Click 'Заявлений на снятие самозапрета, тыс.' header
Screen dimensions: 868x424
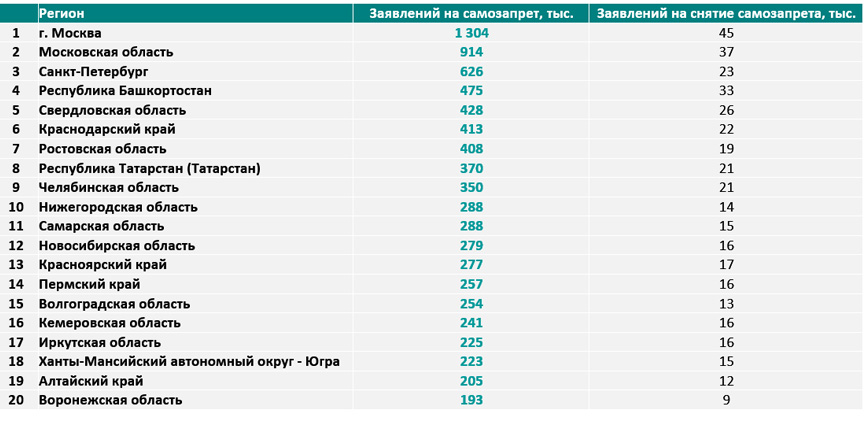tap(725, 14)
